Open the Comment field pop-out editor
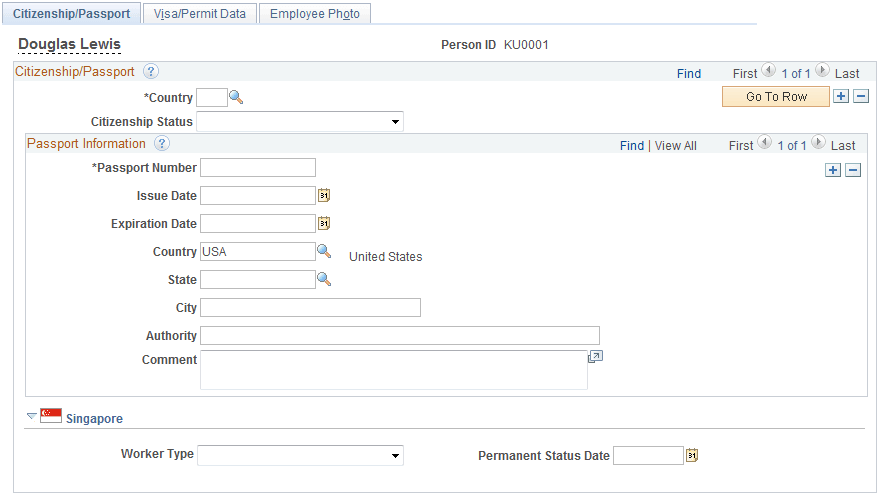 point(595,356)
